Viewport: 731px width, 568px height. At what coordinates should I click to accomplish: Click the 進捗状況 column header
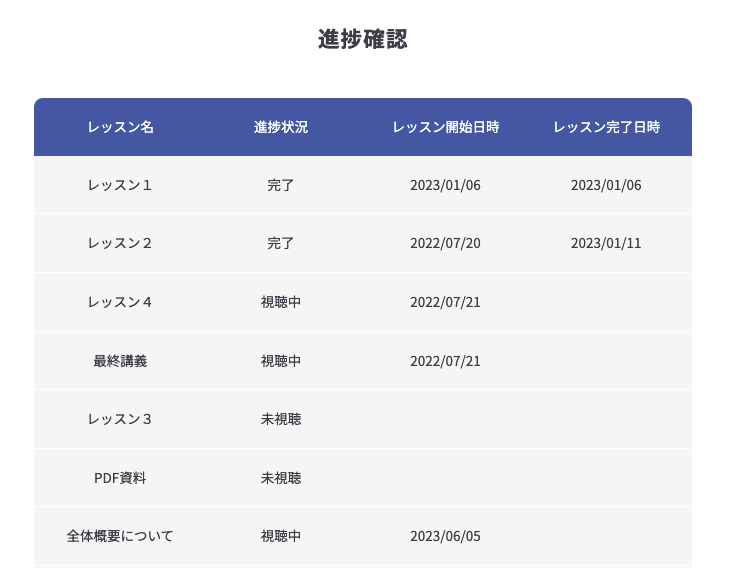281,127
